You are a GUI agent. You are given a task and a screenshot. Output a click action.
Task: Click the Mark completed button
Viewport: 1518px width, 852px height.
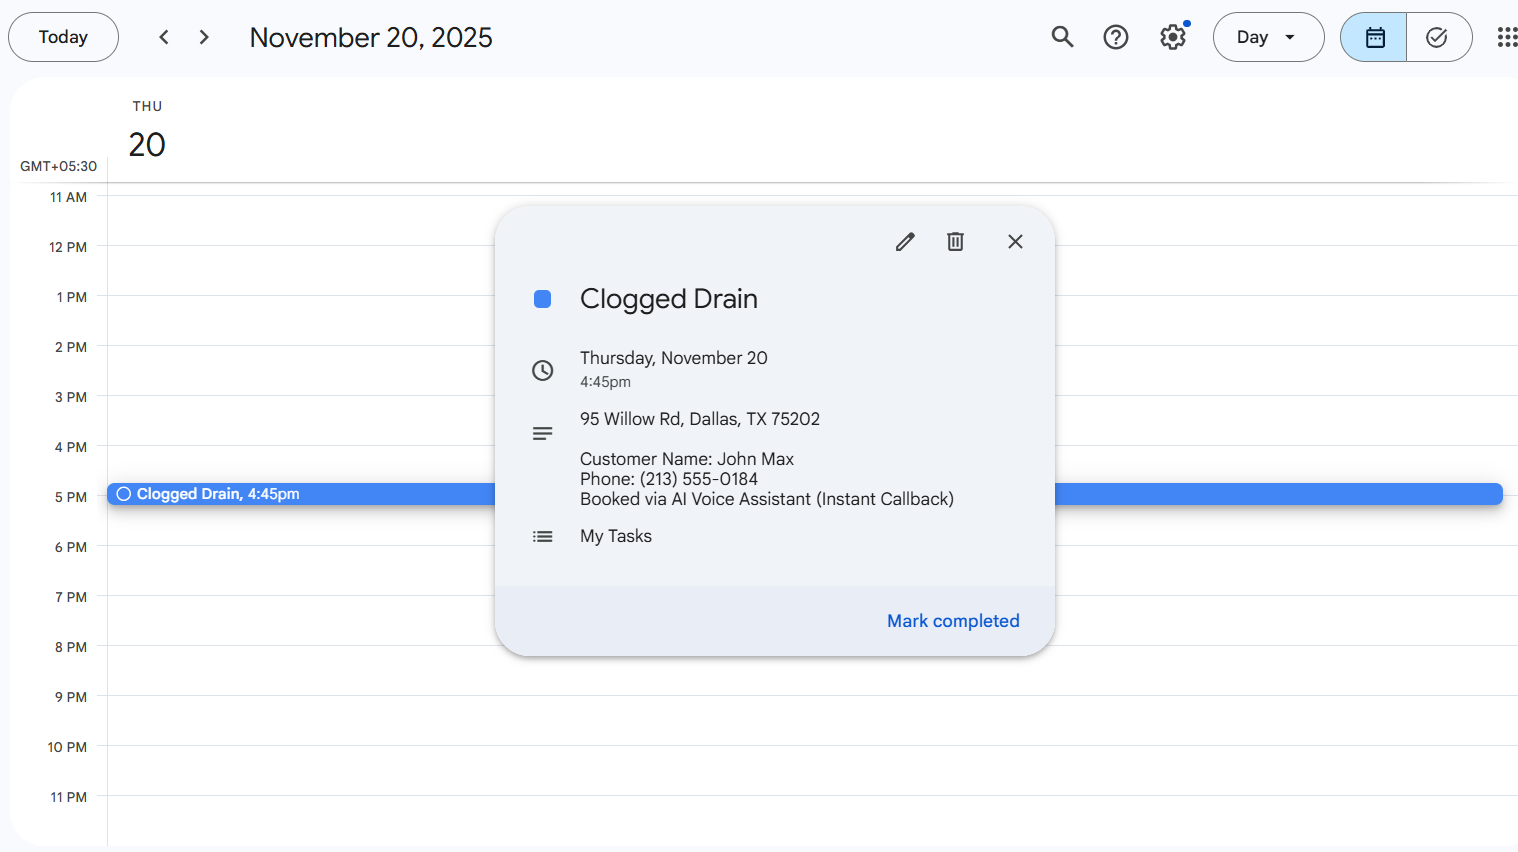[x=952, y=621]
